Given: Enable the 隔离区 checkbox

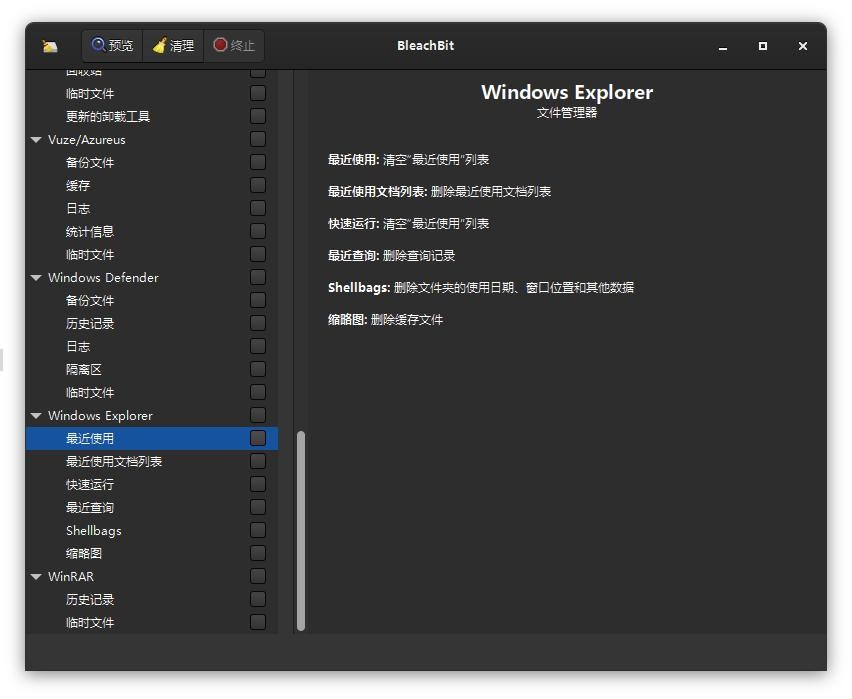Looking at the screenshot, I should pyautogui.click(x=258, y=369).
